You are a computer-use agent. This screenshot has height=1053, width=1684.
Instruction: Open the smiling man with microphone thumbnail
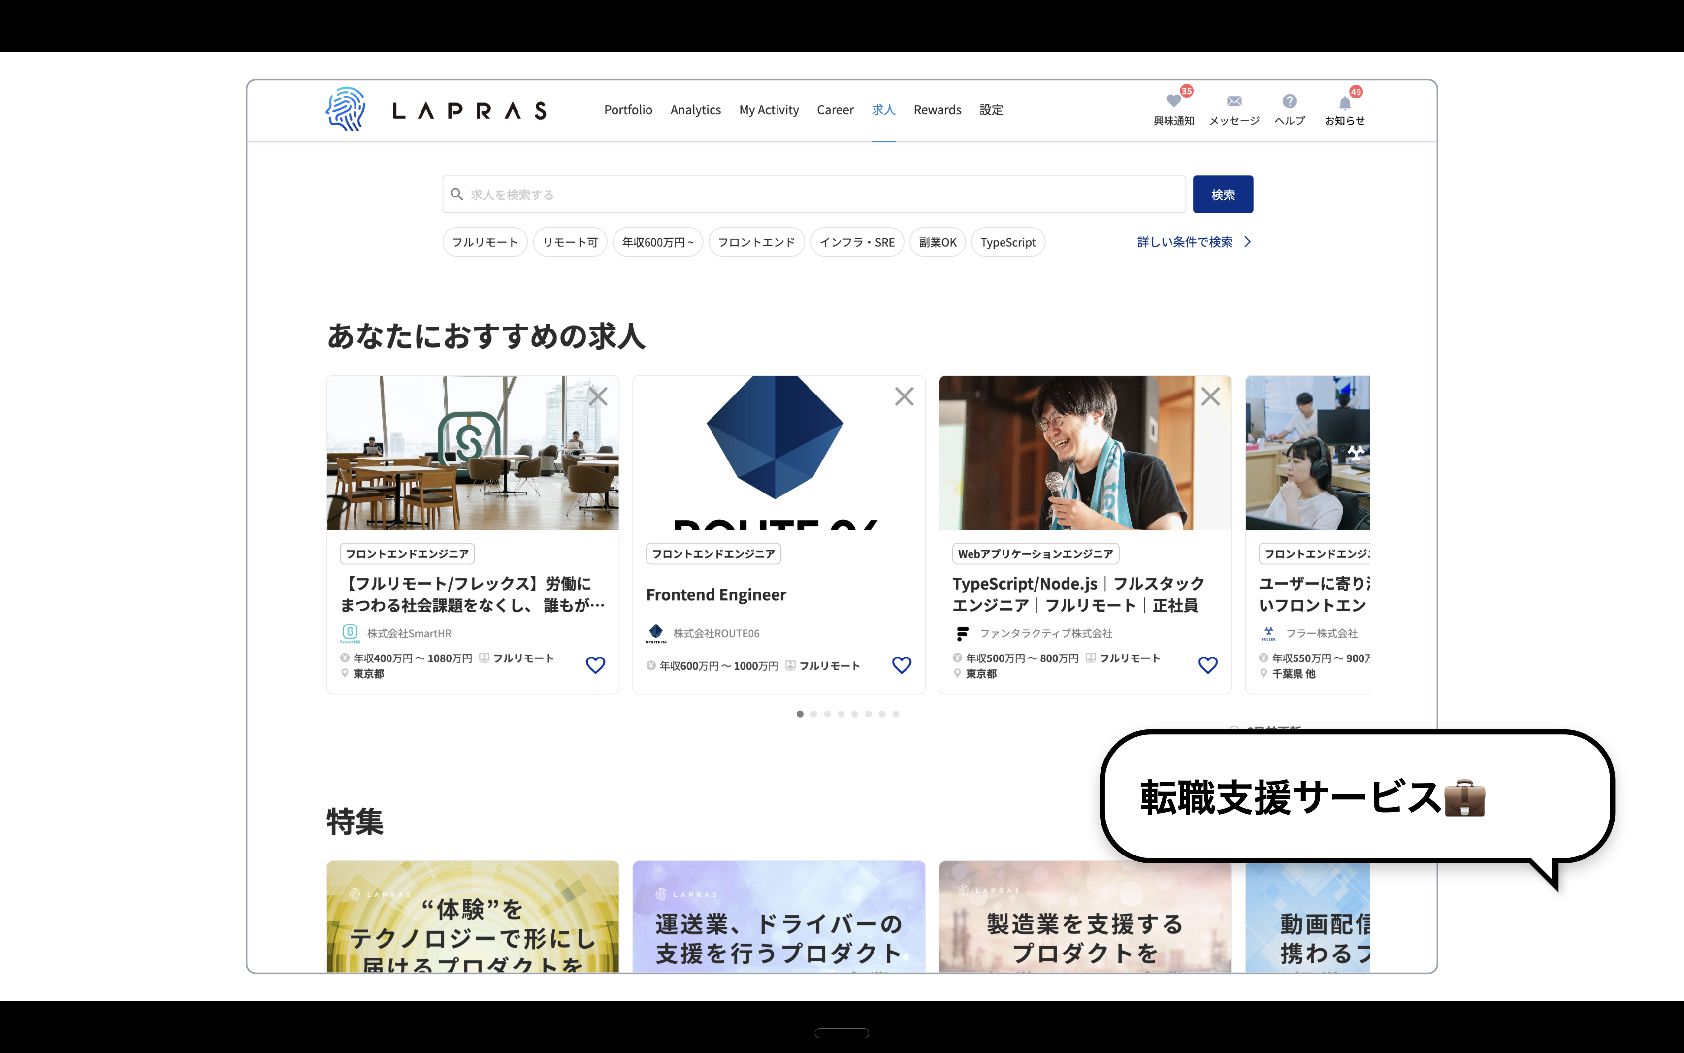1085,453
